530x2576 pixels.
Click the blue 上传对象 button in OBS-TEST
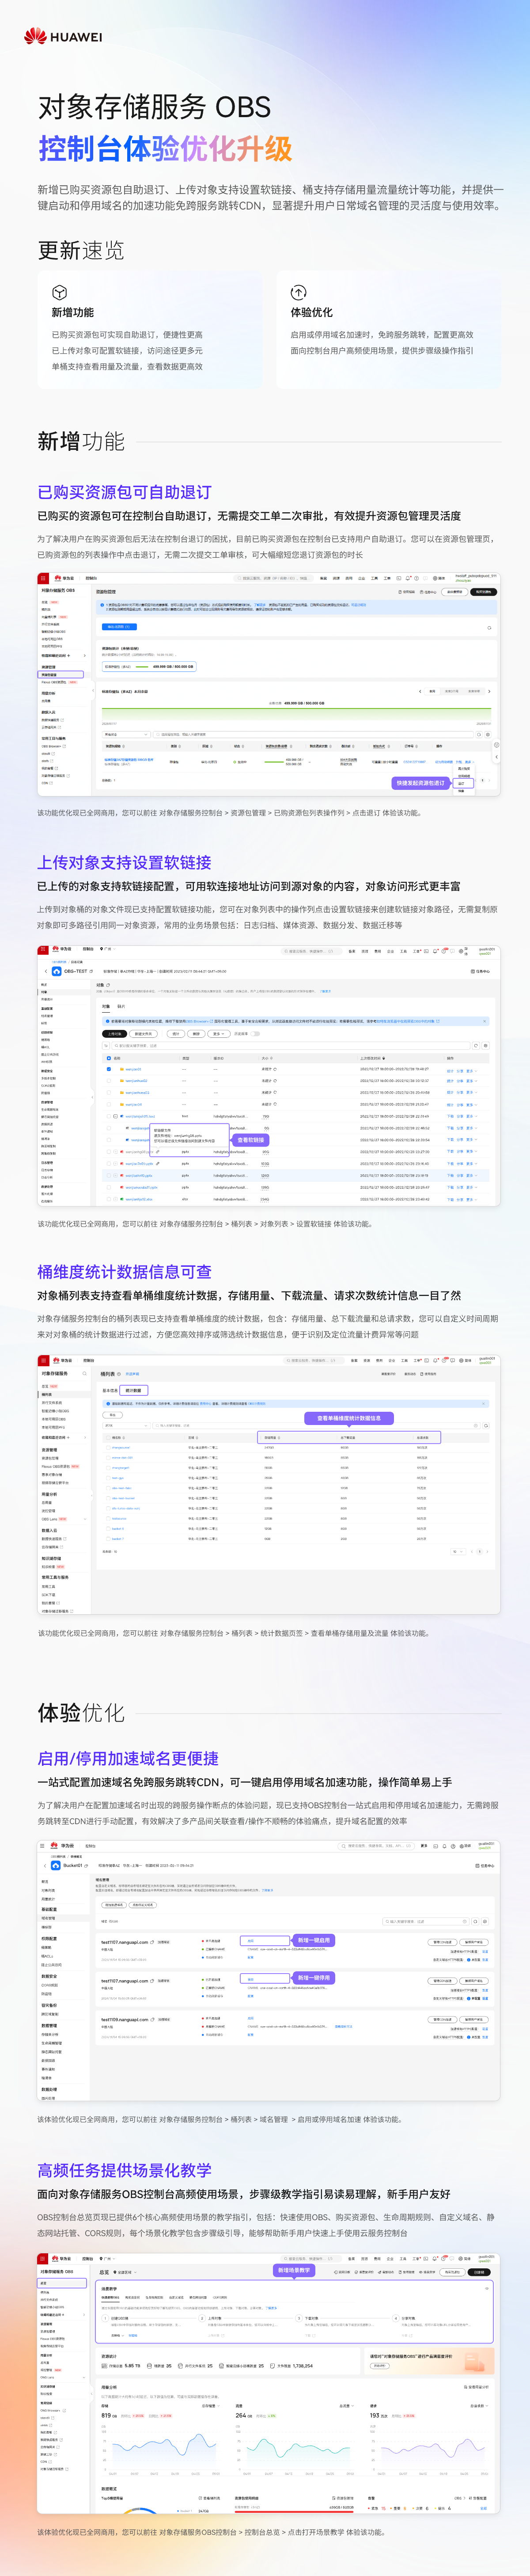[x=115, y=1033]
